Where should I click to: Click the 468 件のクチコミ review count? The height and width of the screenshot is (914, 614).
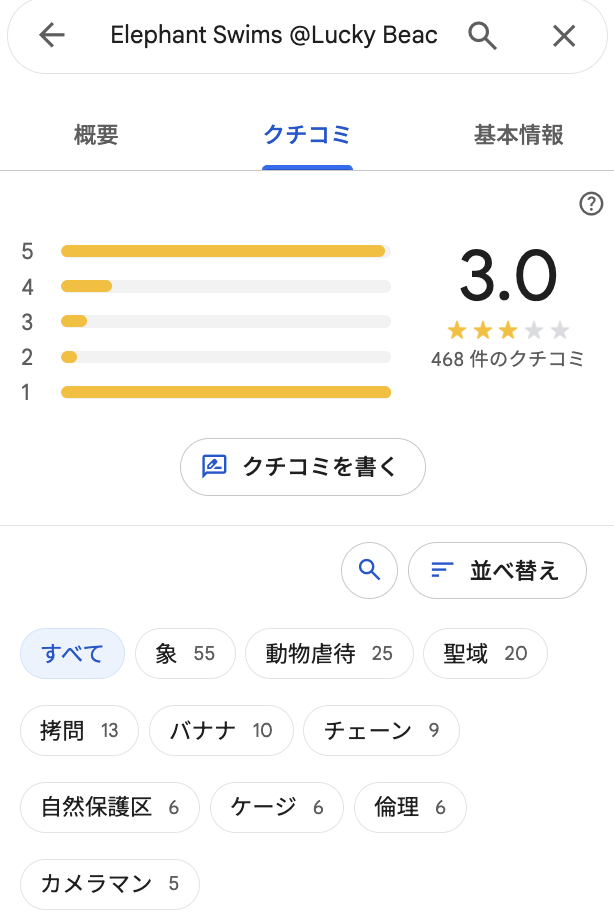coord(507,358)
